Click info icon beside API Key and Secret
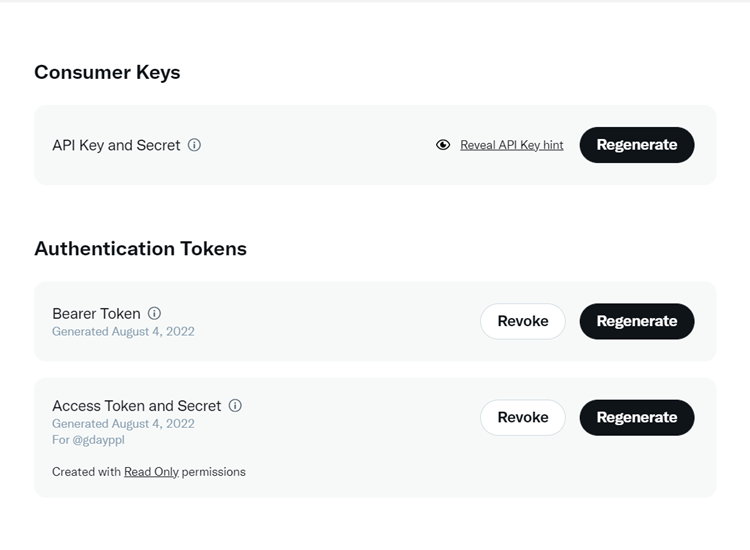The width and height of the screenshot is (750, 550). pyautogui.click(x=194, y=145)
